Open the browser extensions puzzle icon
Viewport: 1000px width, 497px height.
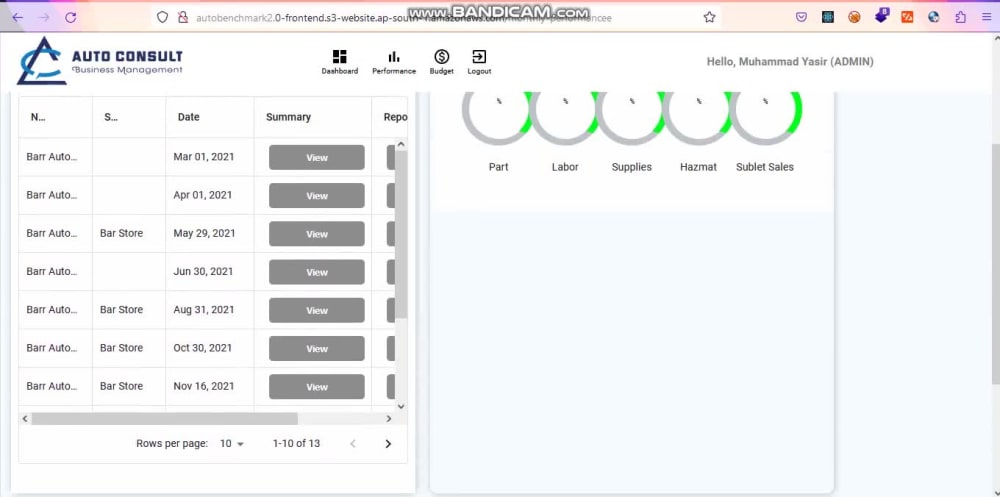click(x=960, y=17)
